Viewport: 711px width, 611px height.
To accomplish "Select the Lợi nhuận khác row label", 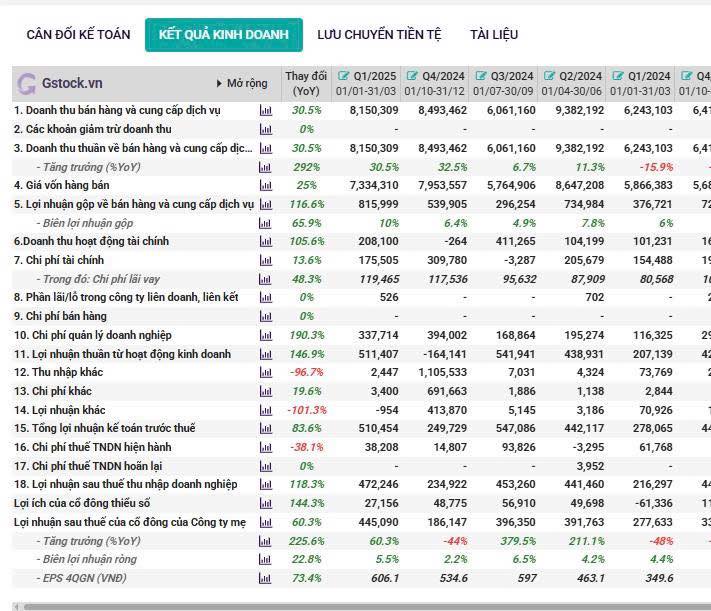I will point(59,410).
